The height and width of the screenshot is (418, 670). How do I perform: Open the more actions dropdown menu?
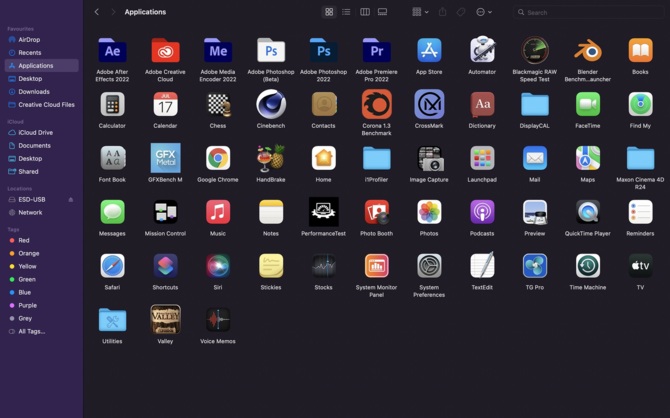coord(484,12)
